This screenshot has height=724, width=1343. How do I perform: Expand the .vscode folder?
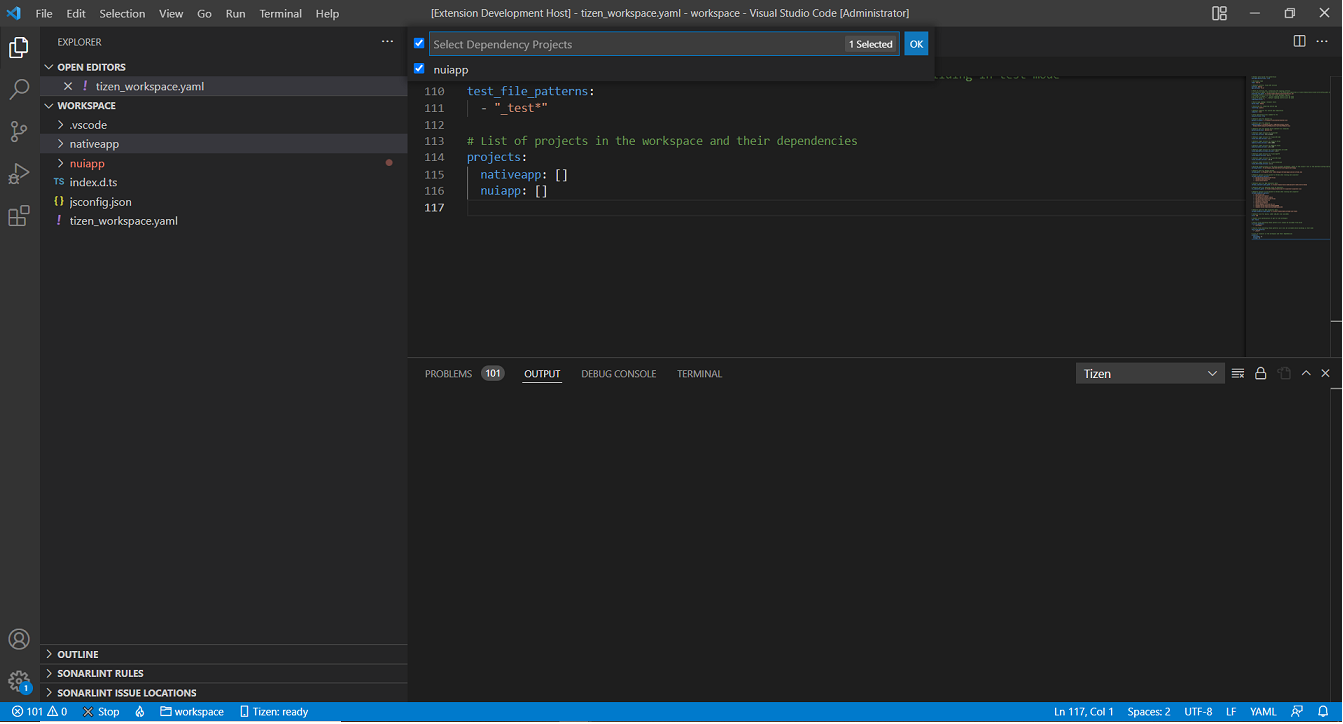(90, 124)
